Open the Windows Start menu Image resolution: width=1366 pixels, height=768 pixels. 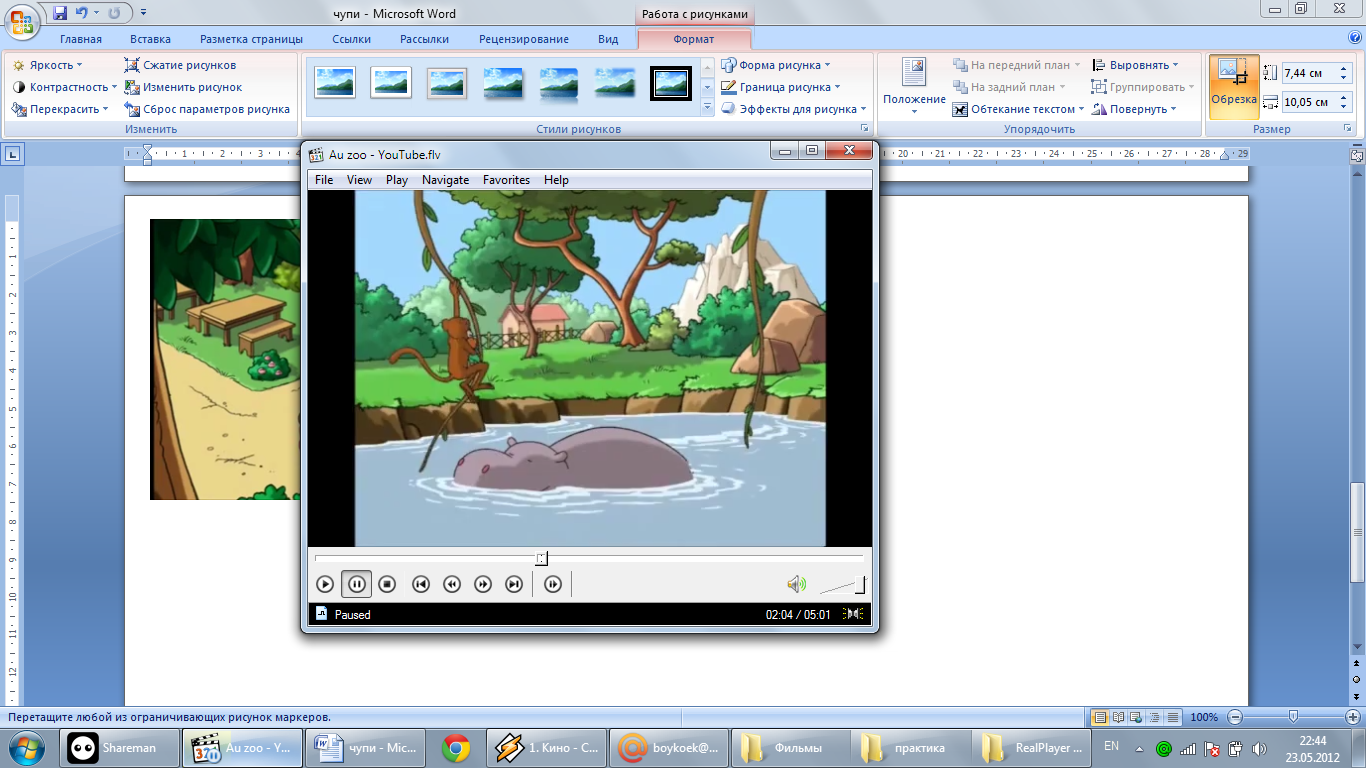(25, 746)
